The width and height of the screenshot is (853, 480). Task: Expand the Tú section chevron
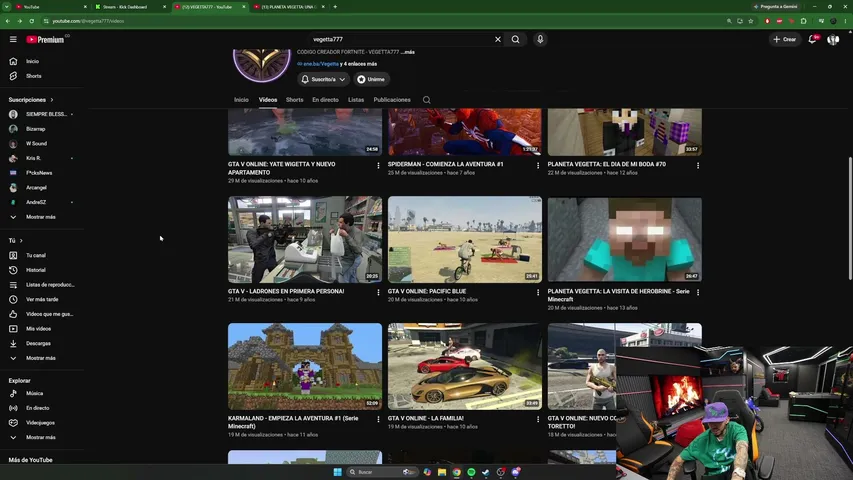[x=21, y=240]
